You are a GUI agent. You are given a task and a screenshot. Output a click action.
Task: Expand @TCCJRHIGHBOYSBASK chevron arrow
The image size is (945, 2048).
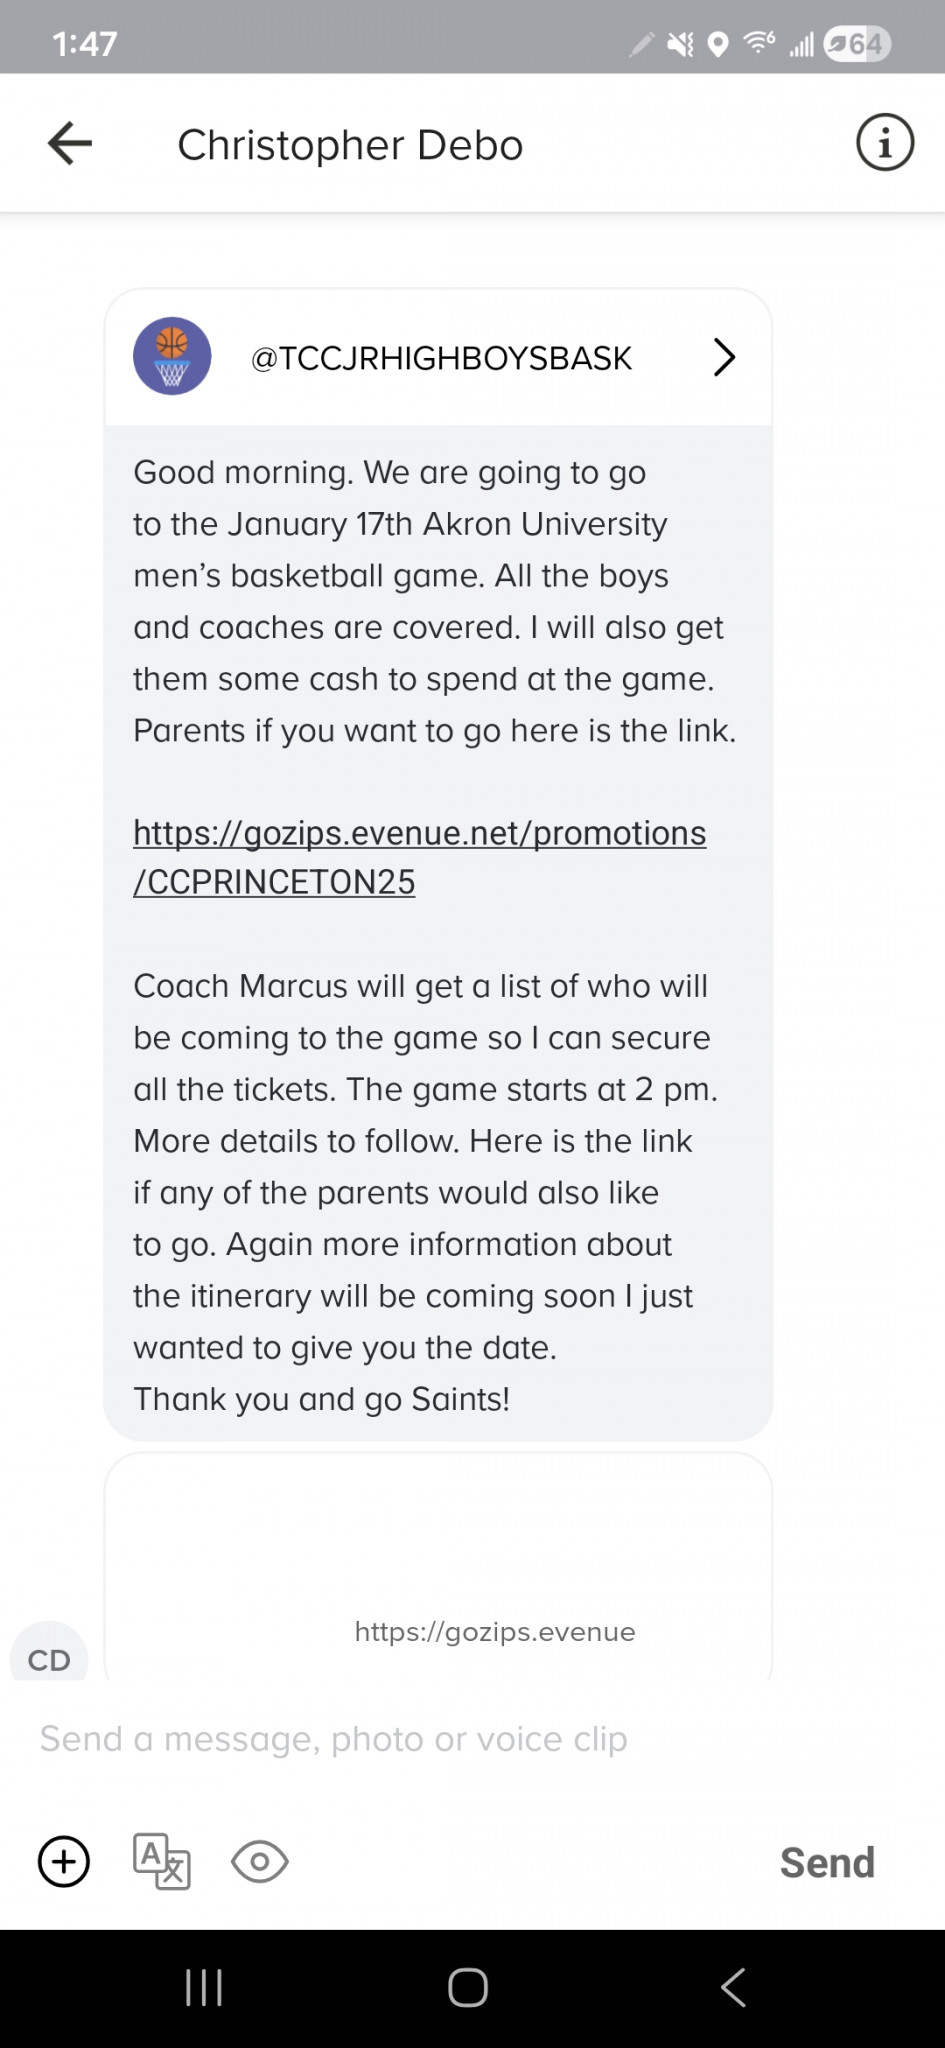[x=724, y=357]
